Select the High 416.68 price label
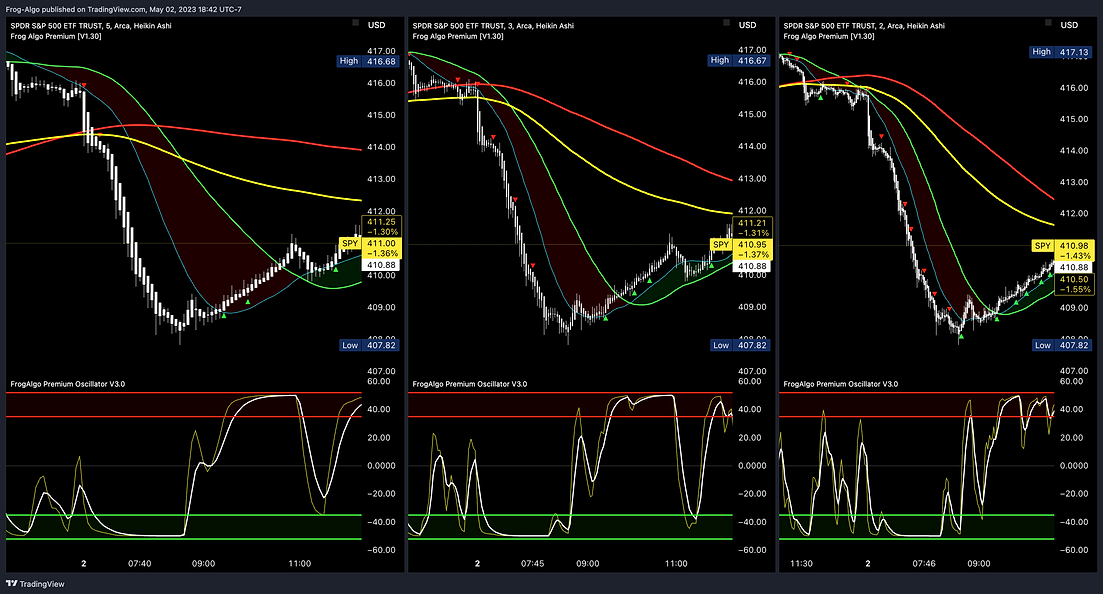This screenshot has height=594, width=1103. pyautogui.click(x=368, y=61)
